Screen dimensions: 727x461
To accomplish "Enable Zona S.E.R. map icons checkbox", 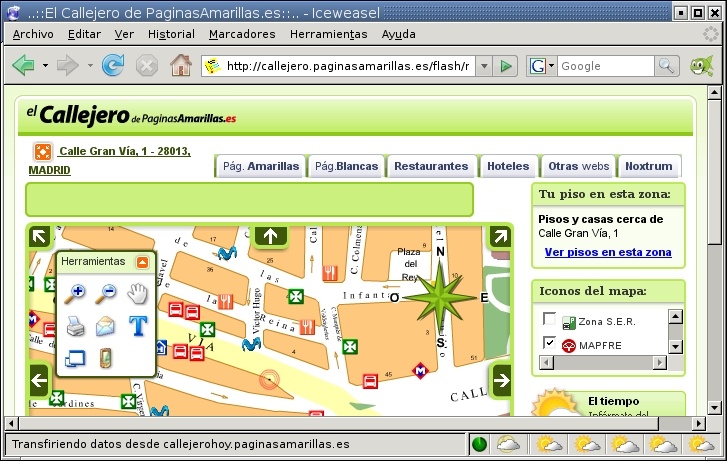I will [x=549, y=320].
